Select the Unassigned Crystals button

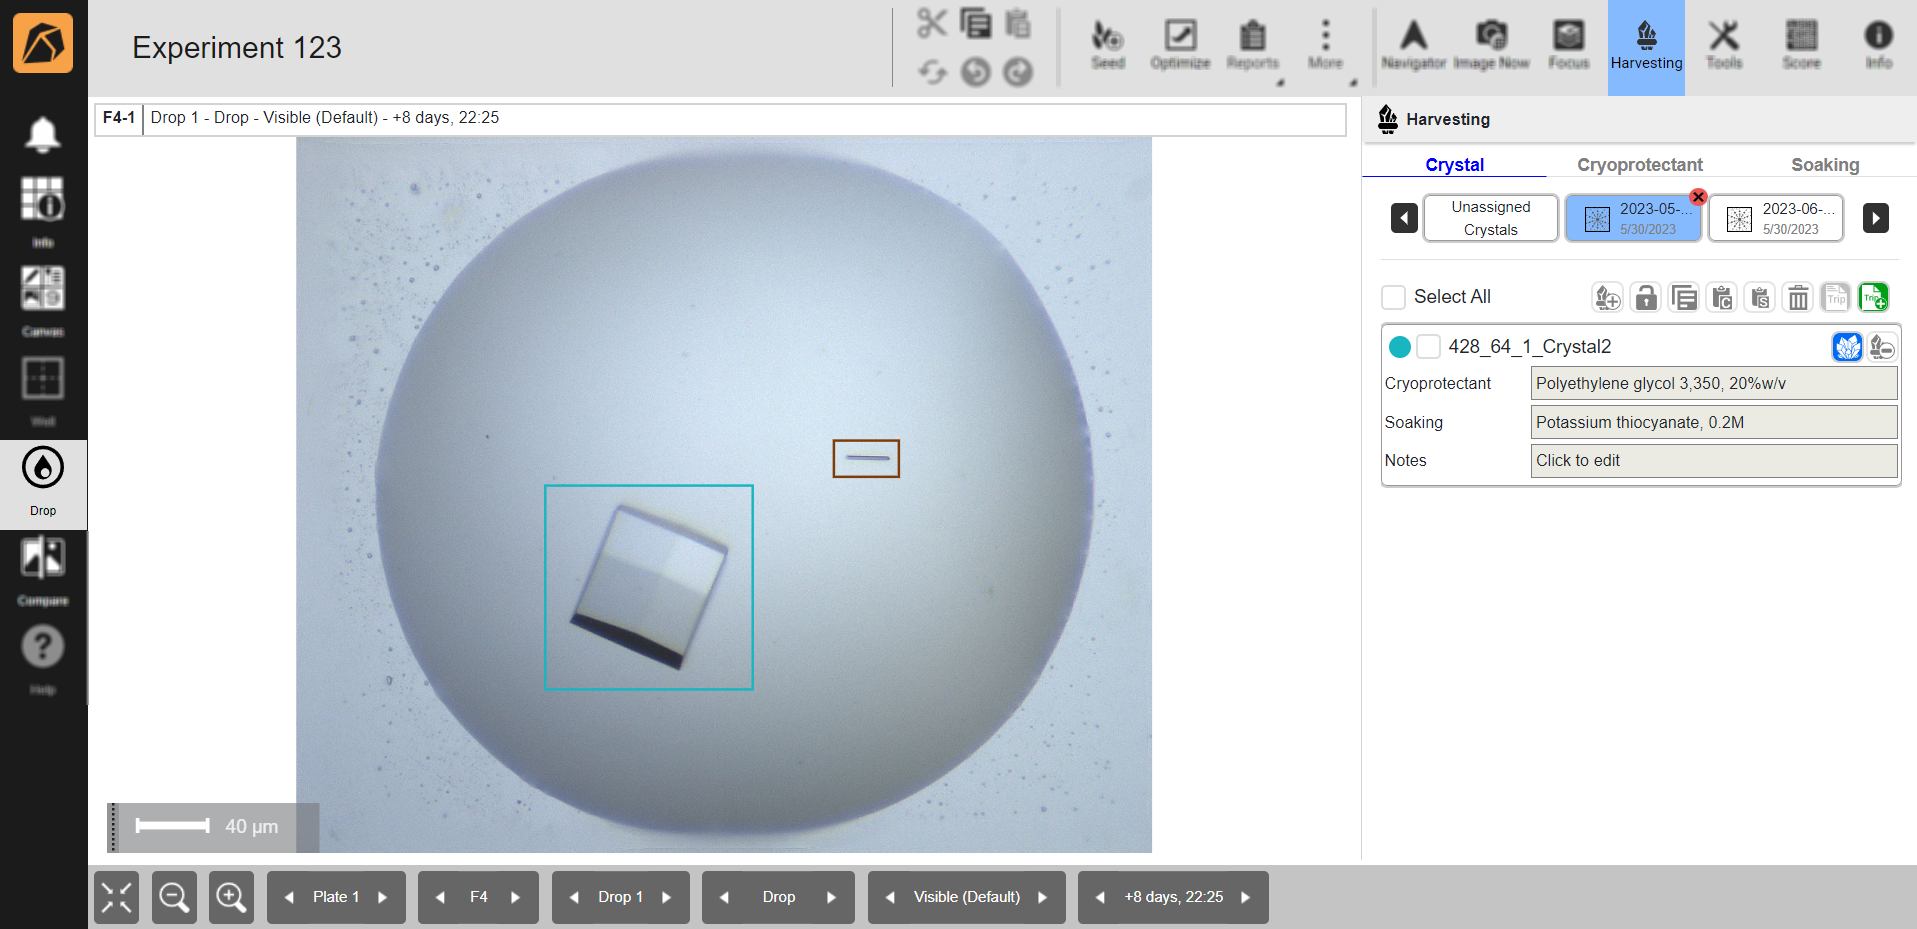[1490, 218]
